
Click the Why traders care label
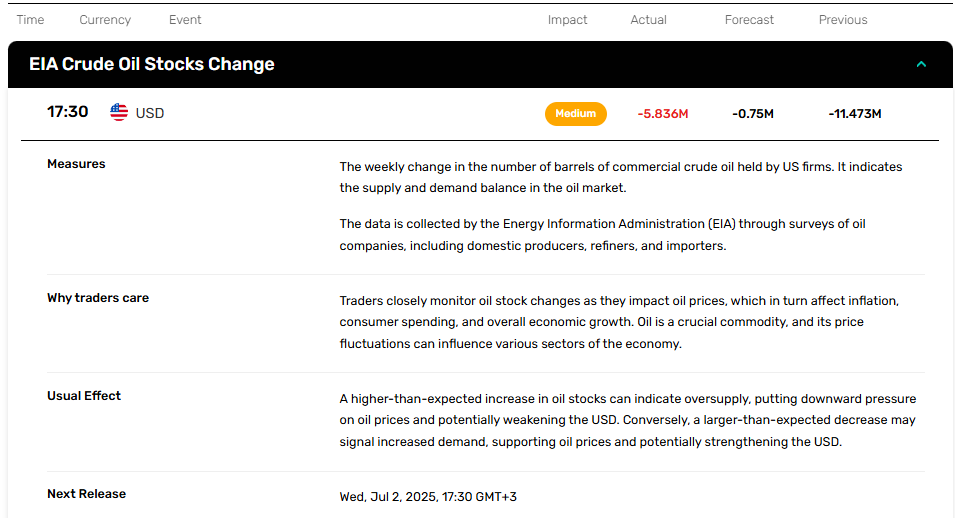(x=98, y=298)
